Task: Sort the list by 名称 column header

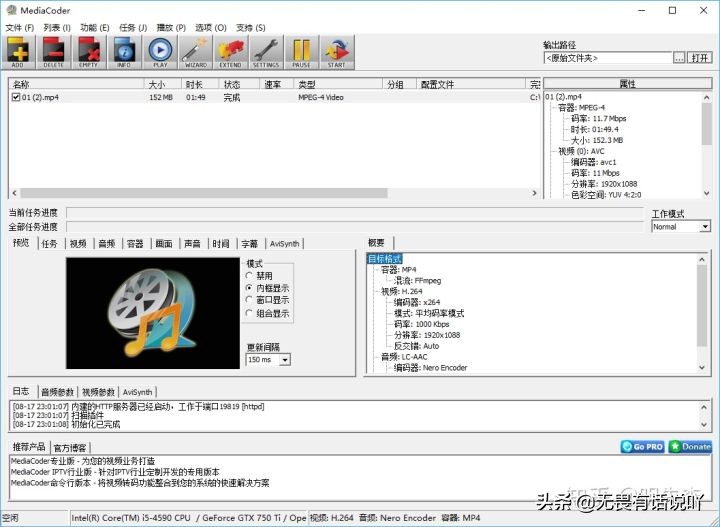Action: click(x=77, y=84)
